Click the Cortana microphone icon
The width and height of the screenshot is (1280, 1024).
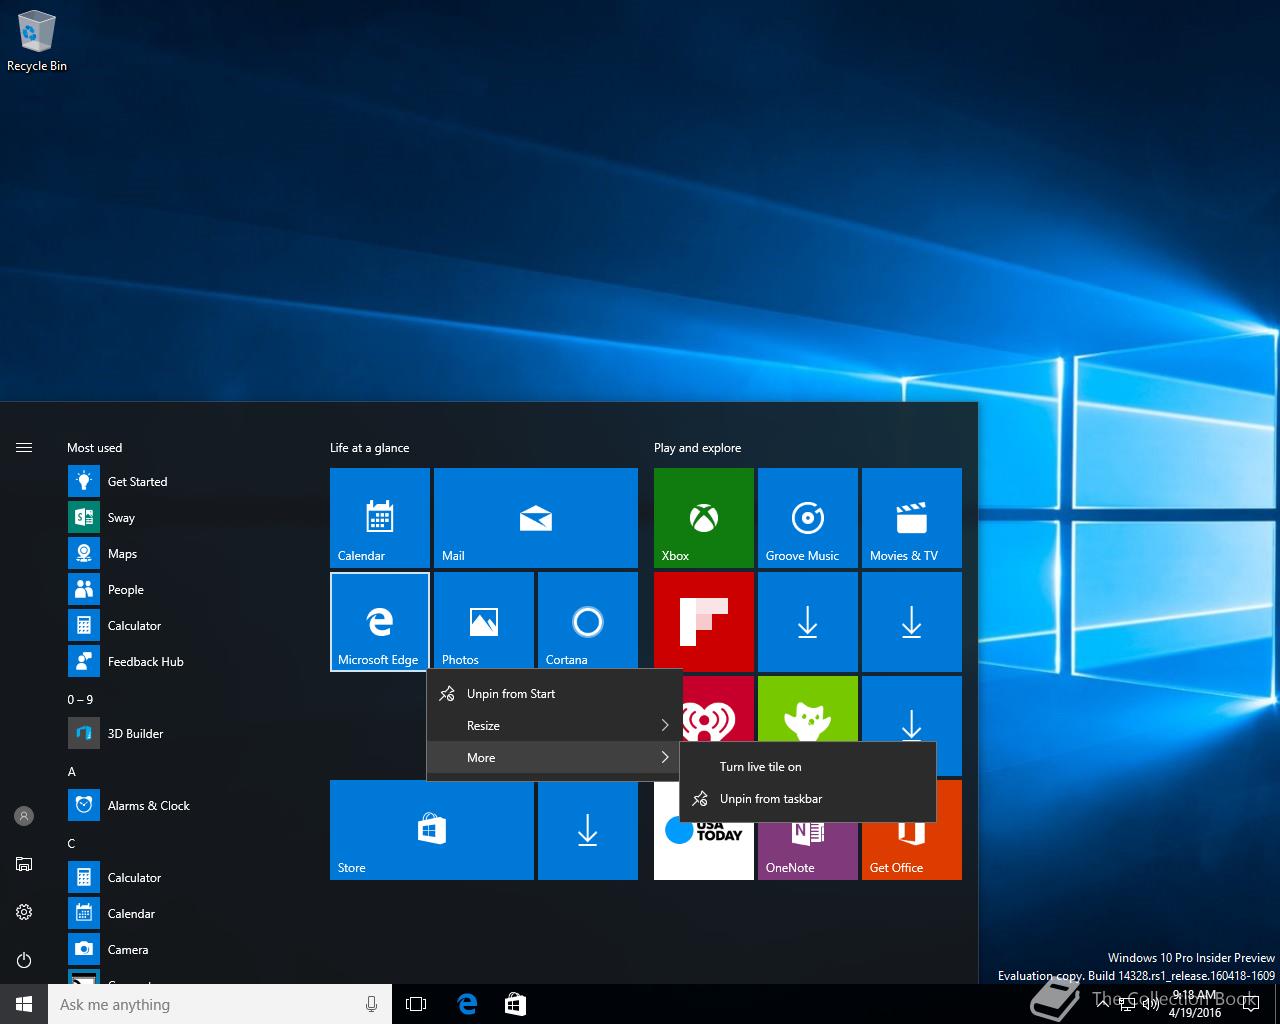(371, 1004)
